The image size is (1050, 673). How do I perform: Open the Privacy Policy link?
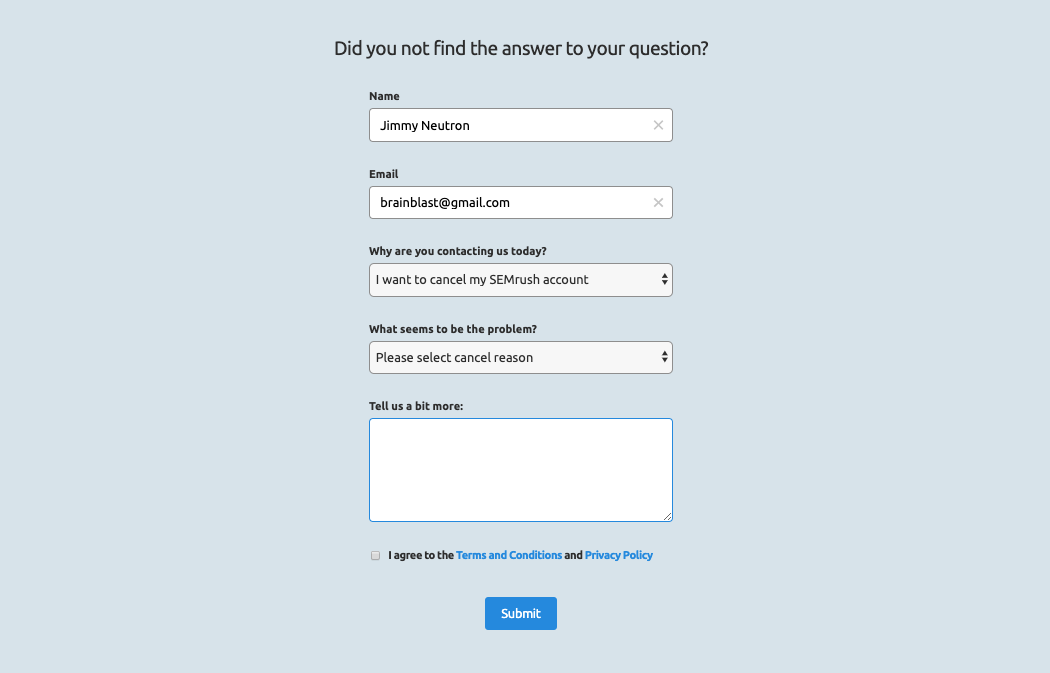pyautogui.click(x=619, y=555)
